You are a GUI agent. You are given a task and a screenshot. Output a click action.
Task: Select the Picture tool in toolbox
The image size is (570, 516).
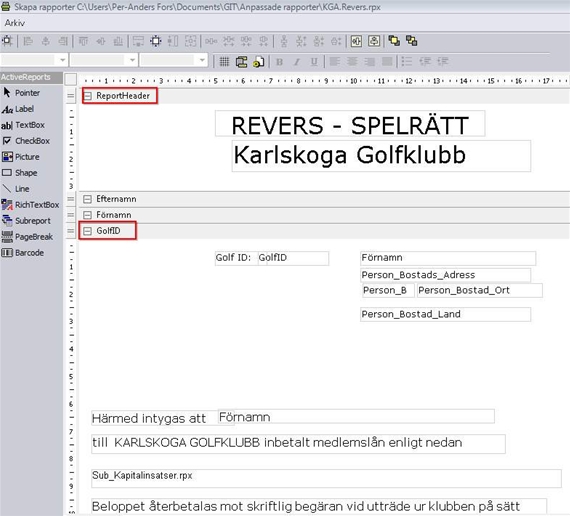(21, 157)
